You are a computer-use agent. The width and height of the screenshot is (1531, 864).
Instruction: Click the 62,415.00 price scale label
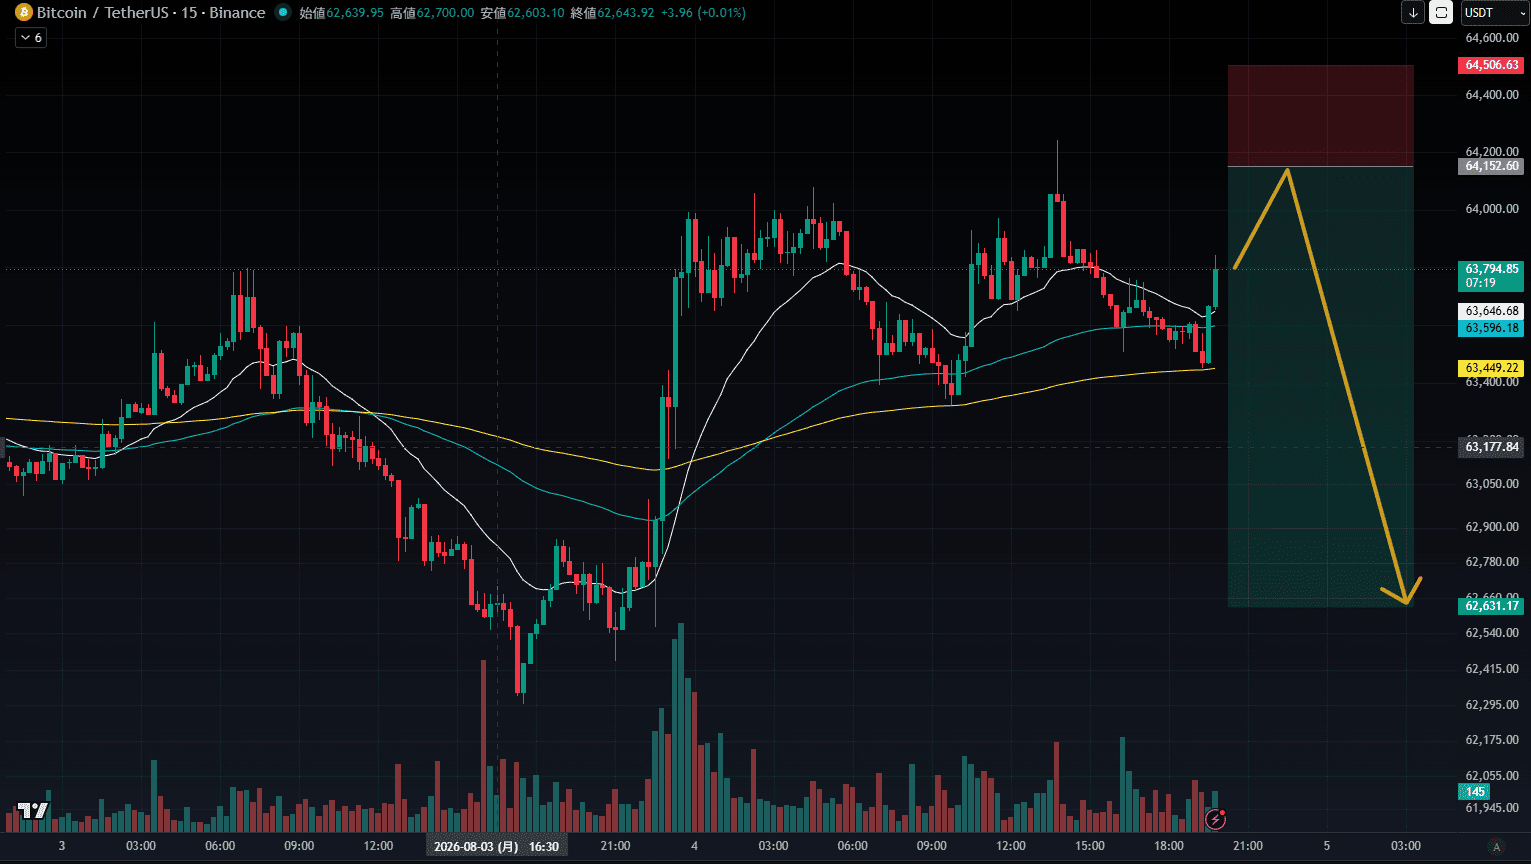pos(1491,669)
